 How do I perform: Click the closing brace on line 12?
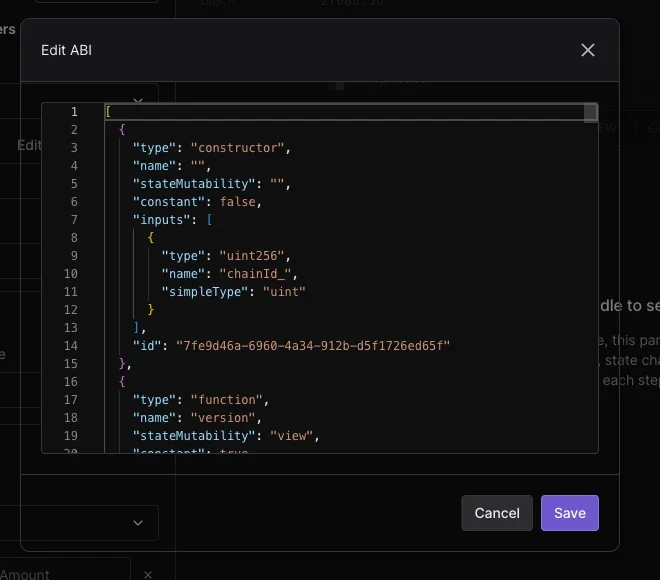[x=151, y=310]
